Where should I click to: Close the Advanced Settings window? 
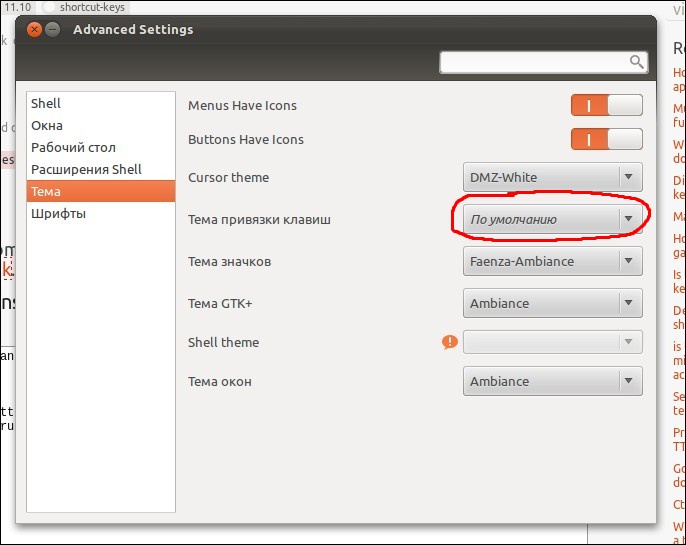pos(36,30)
